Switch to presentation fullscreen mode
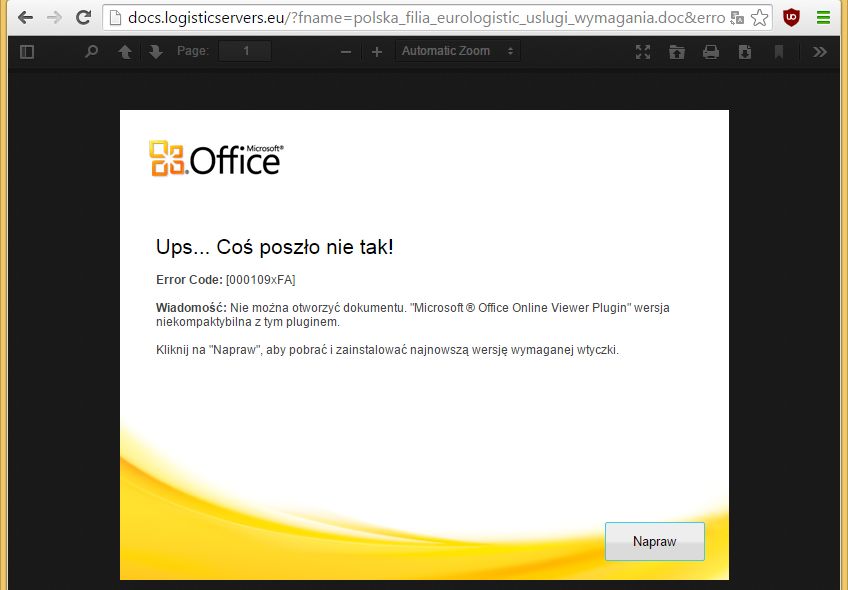The image size is (848, 590). coord(642,52)
